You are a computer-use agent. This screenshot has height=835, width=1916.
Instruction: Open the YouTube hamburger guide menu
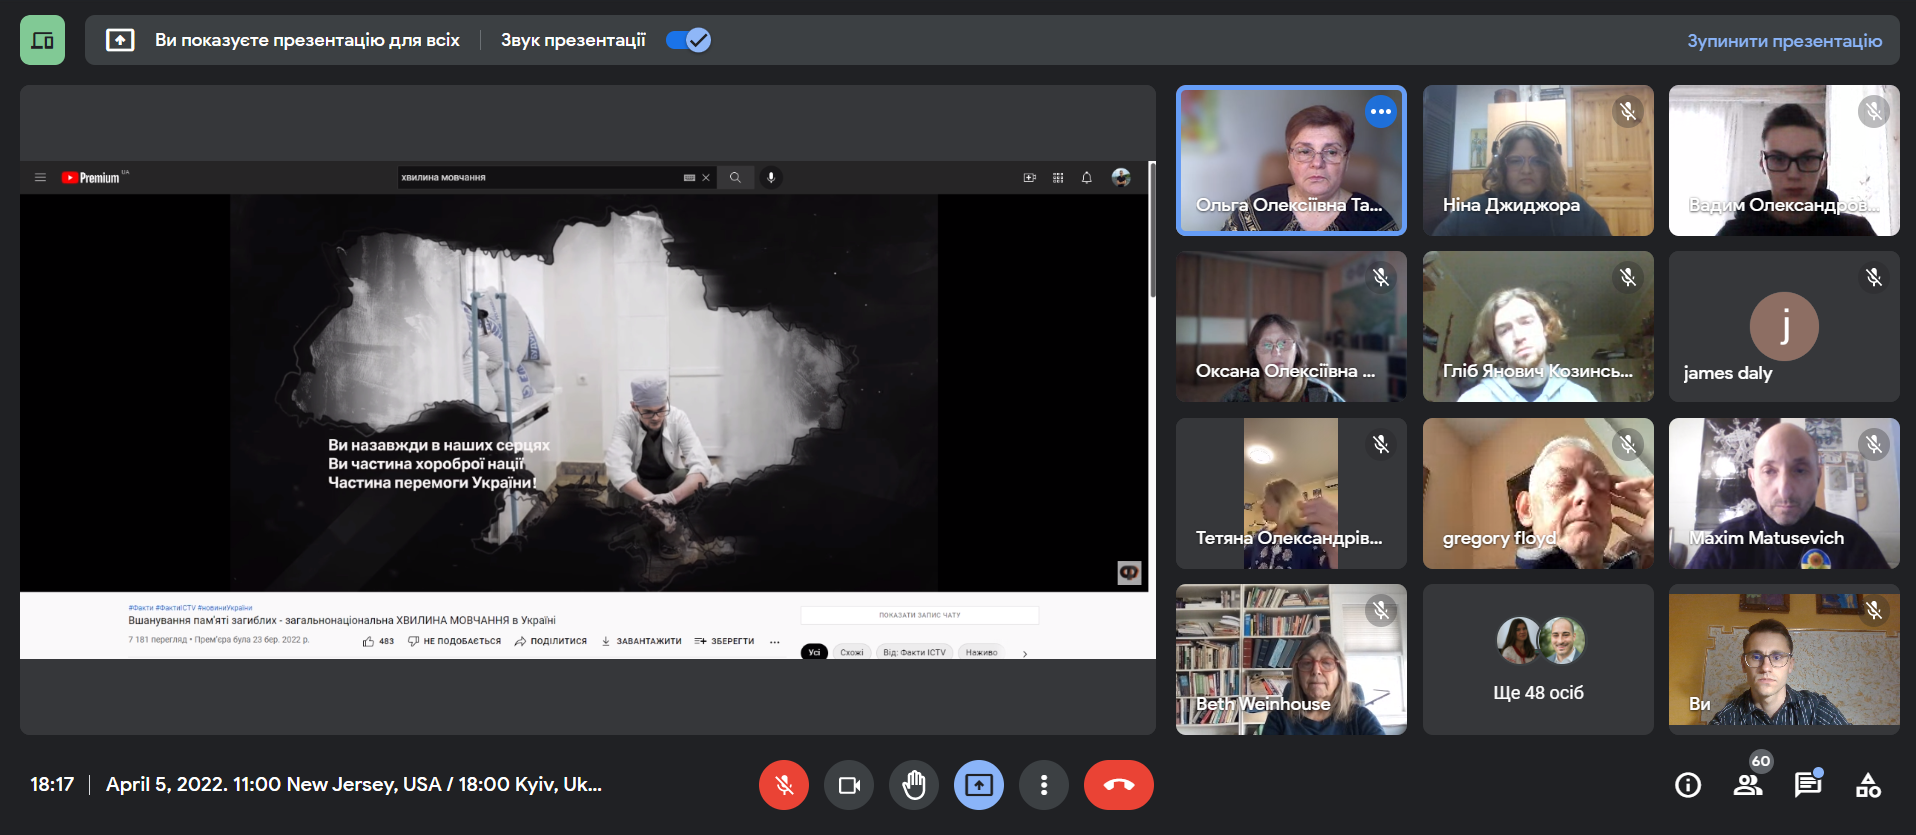pos(40,178)
